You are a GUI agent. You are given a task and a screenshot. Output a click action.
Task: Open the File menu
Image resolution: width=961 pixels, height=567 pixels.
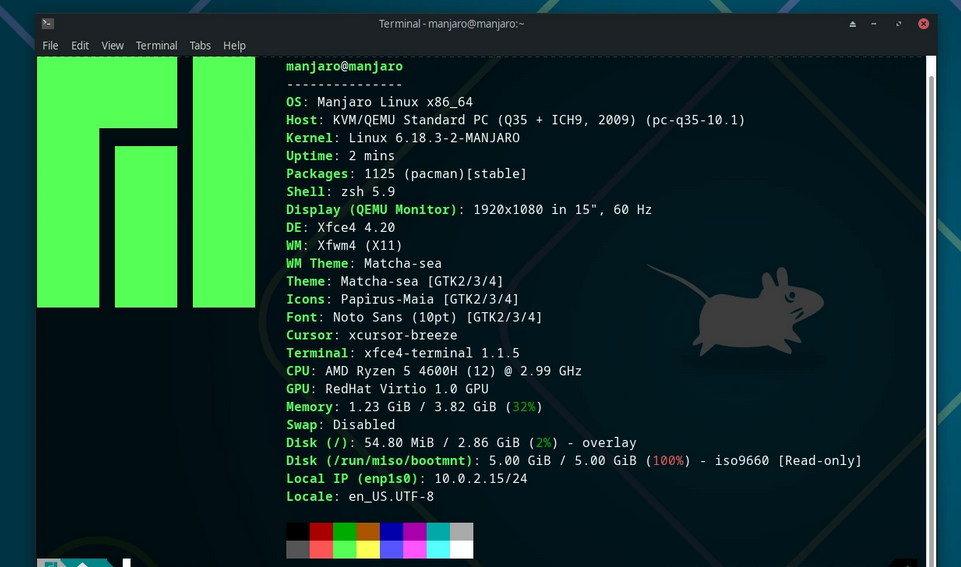(50, 45)
